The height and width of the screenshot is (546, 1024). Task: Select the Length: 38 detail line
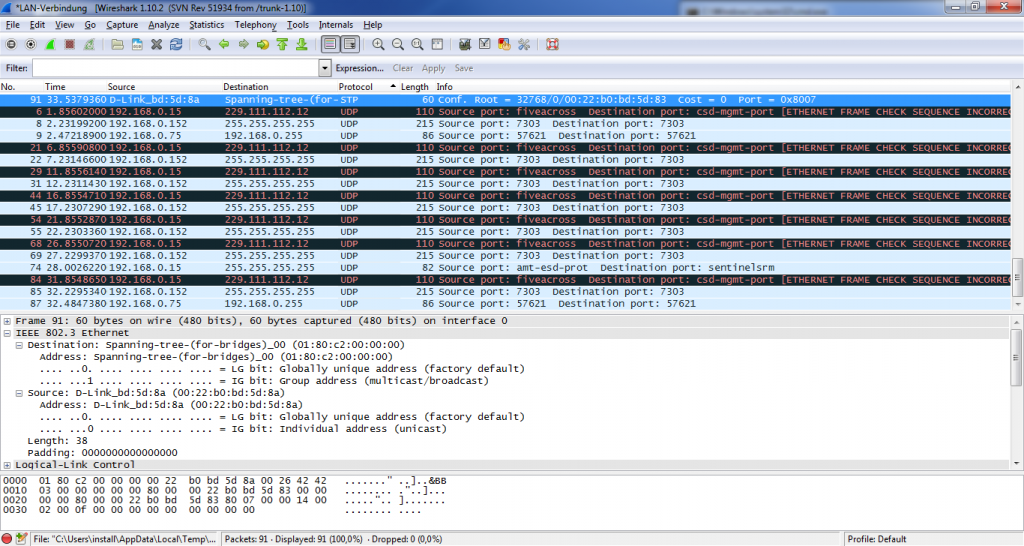(57, 441)
